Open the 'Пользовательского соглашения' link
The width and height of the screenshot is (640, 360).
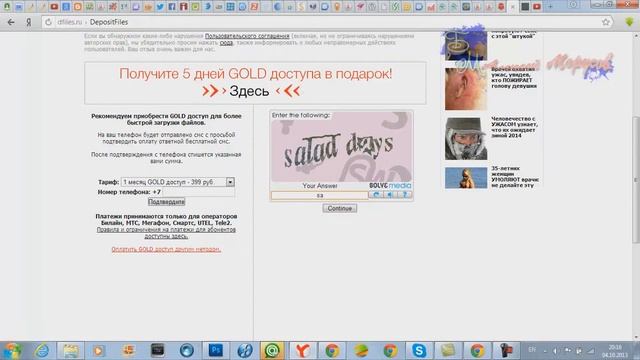[x=247, y=36]
